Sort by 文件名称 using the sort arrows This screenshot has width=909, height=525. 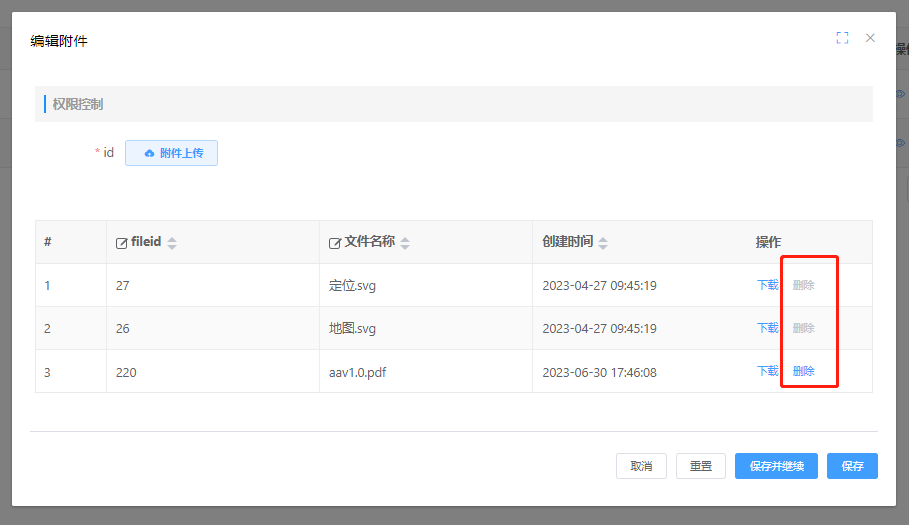(405, 243)
